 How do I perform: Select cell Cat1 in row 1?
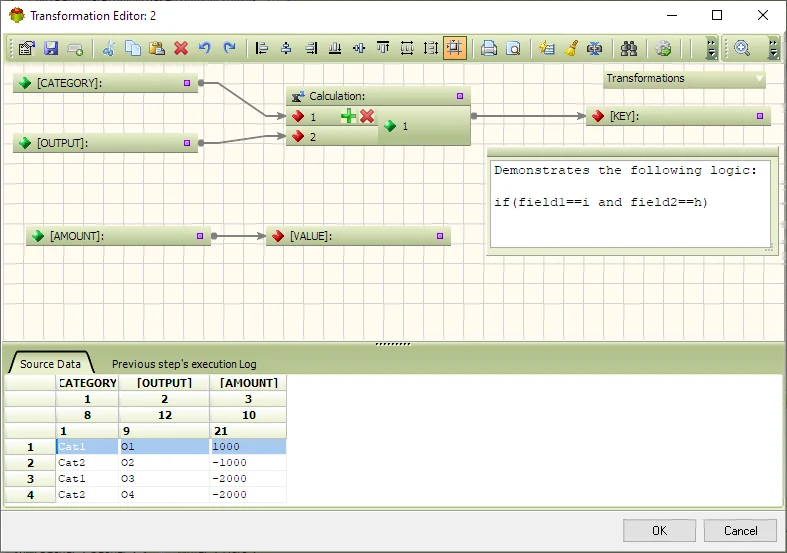click(x=87, y=447)
